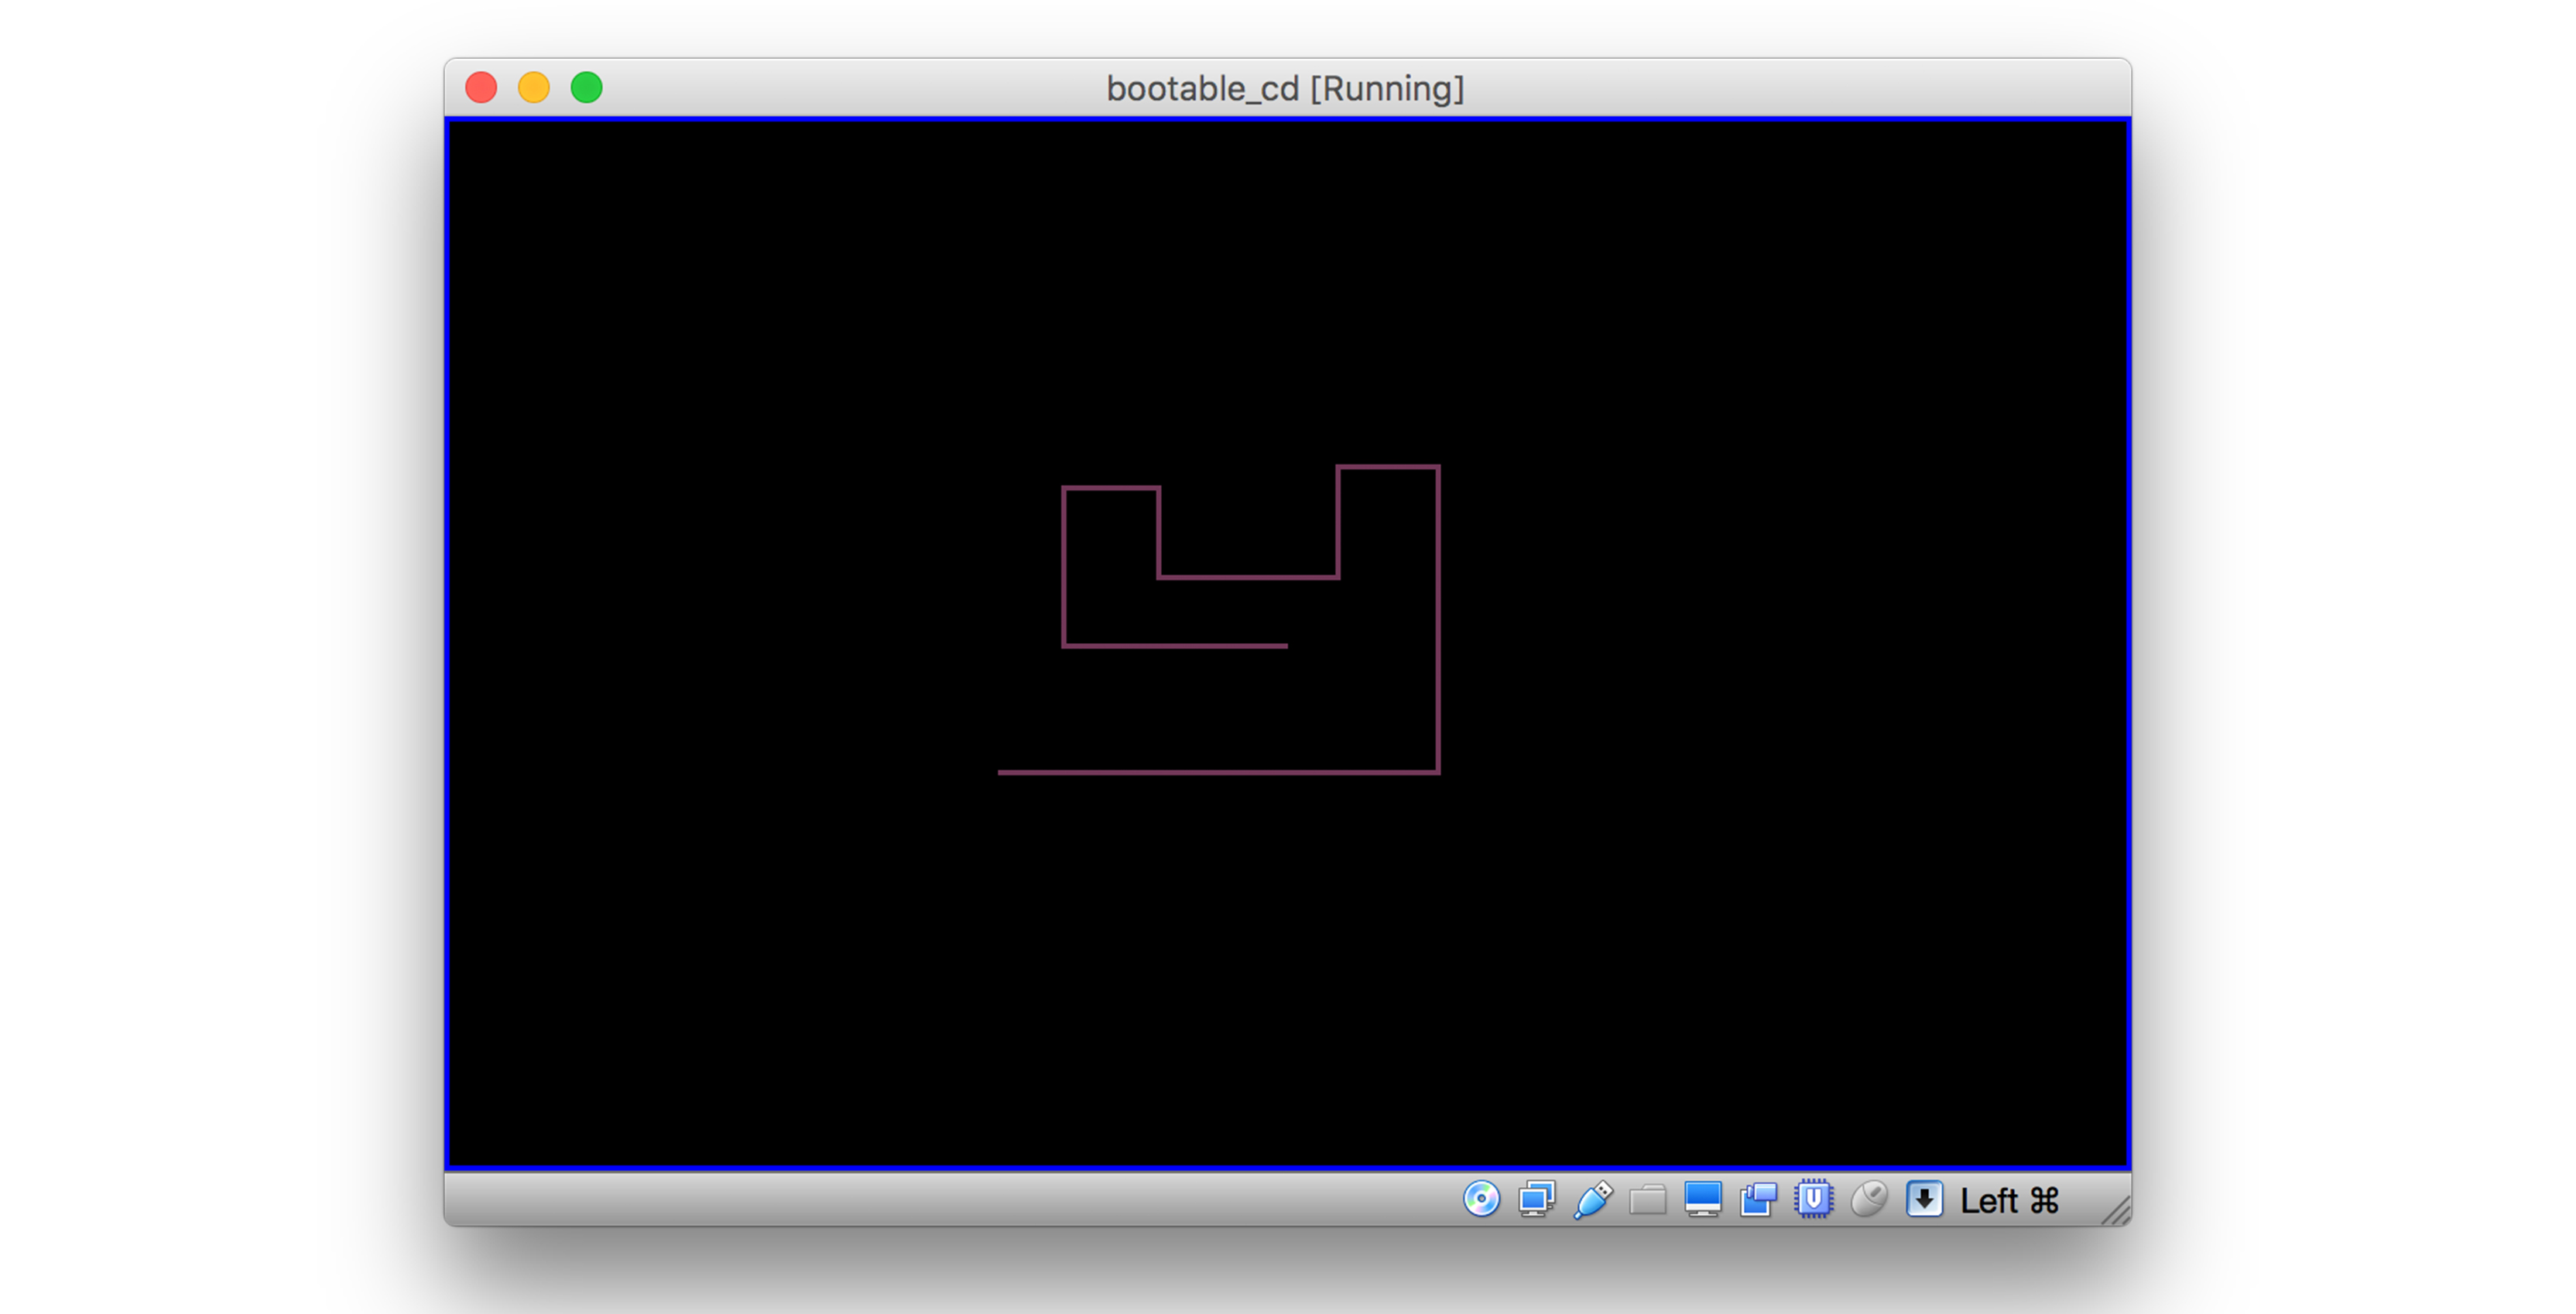Toggle the video recording indicator
This screenshot has height=1314, width=2576.
[x=1758, y=1200]
